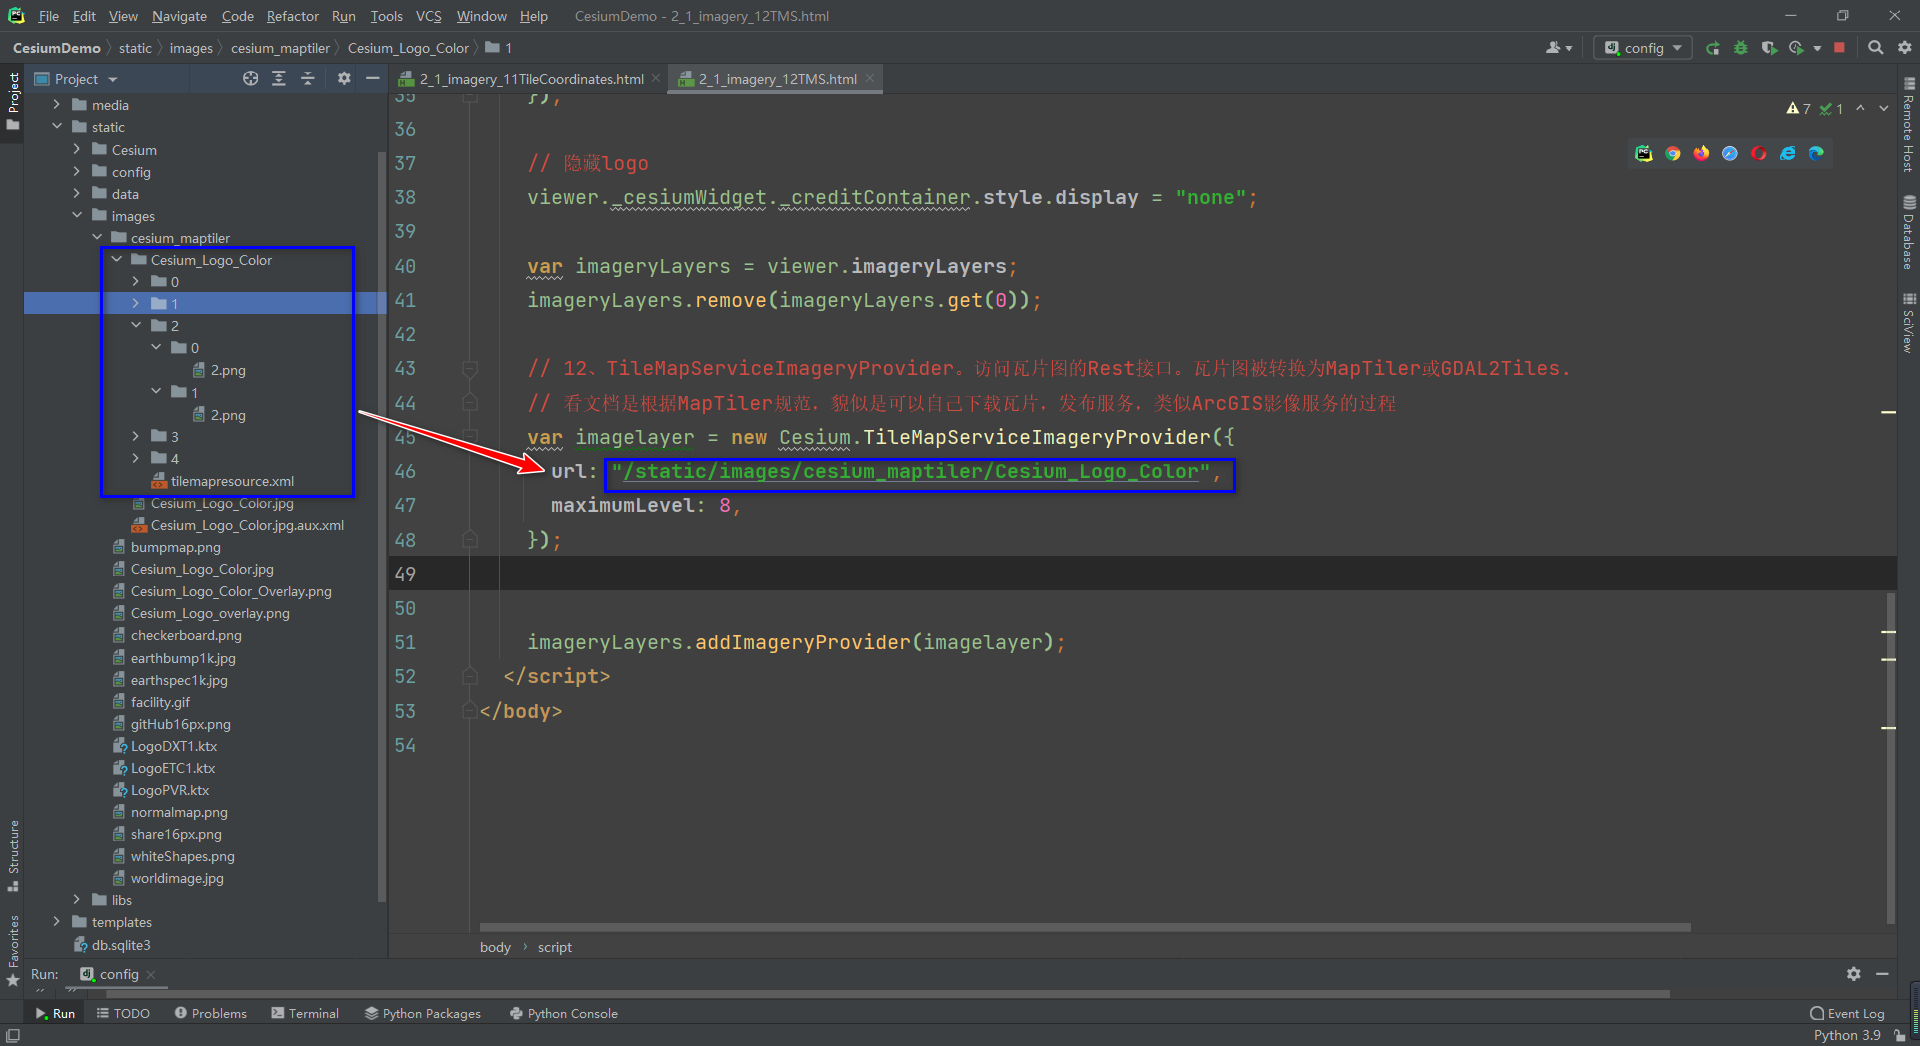Open the VCS menu

(428, 16)
